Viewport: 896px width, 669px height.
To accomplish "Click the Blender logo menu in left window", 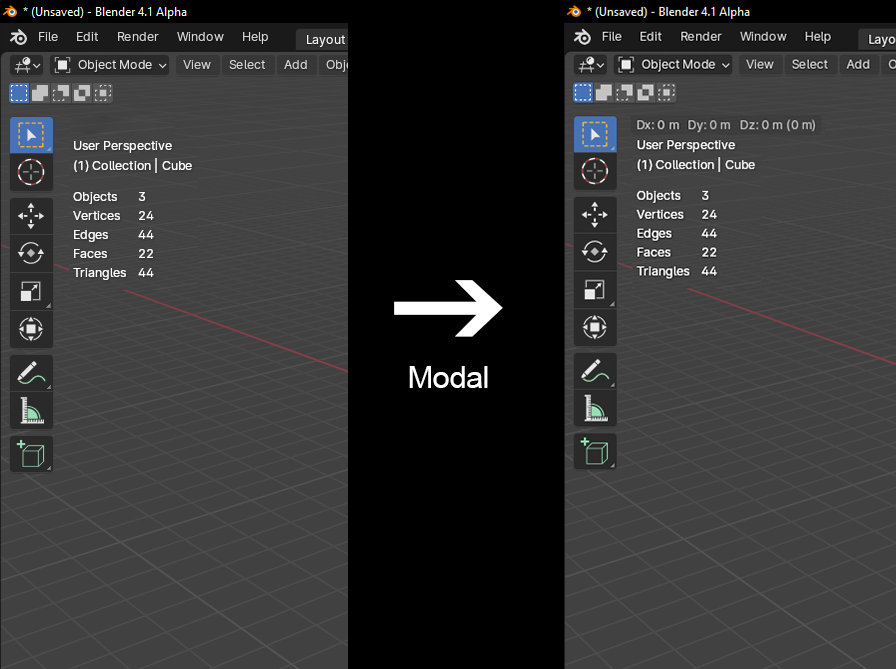I will (18, 37).
